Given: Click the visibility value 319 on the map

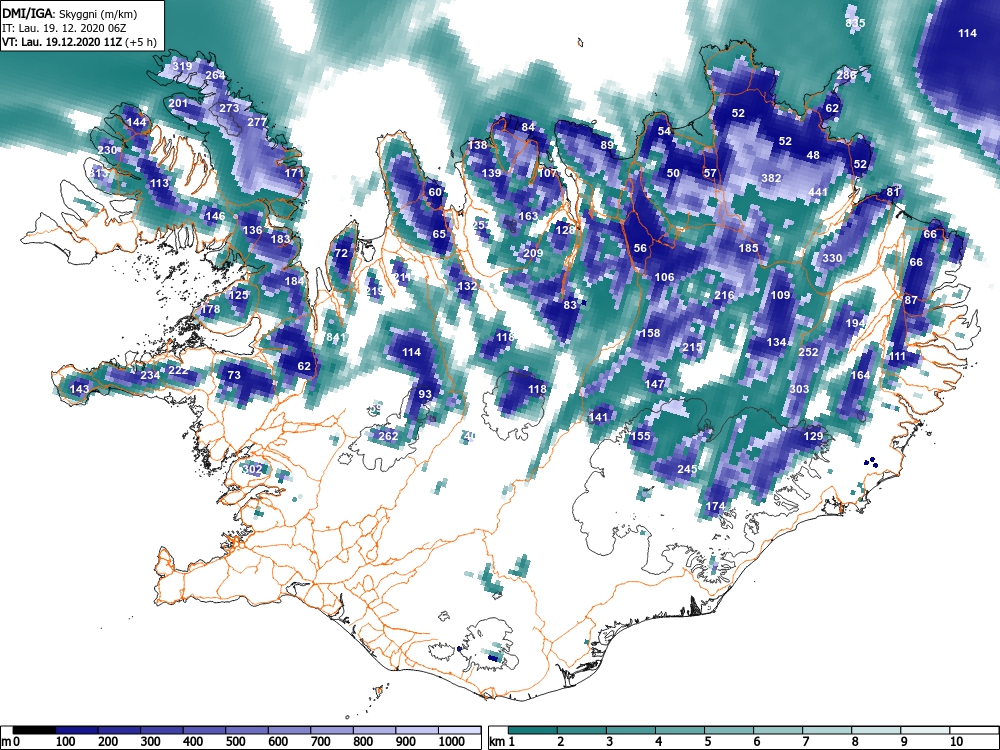Looking at the screenshot, I should (x=182, y=66).
